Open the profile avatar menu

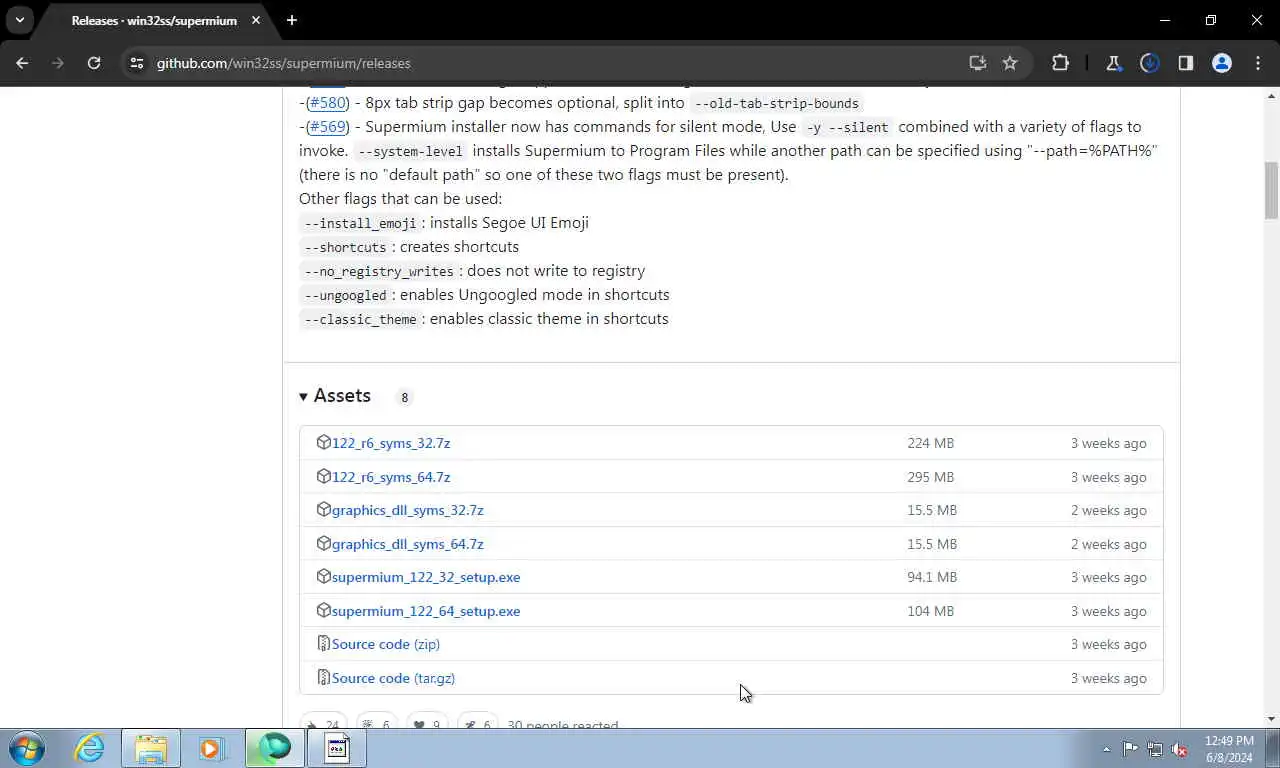(x=1222, y=63)
